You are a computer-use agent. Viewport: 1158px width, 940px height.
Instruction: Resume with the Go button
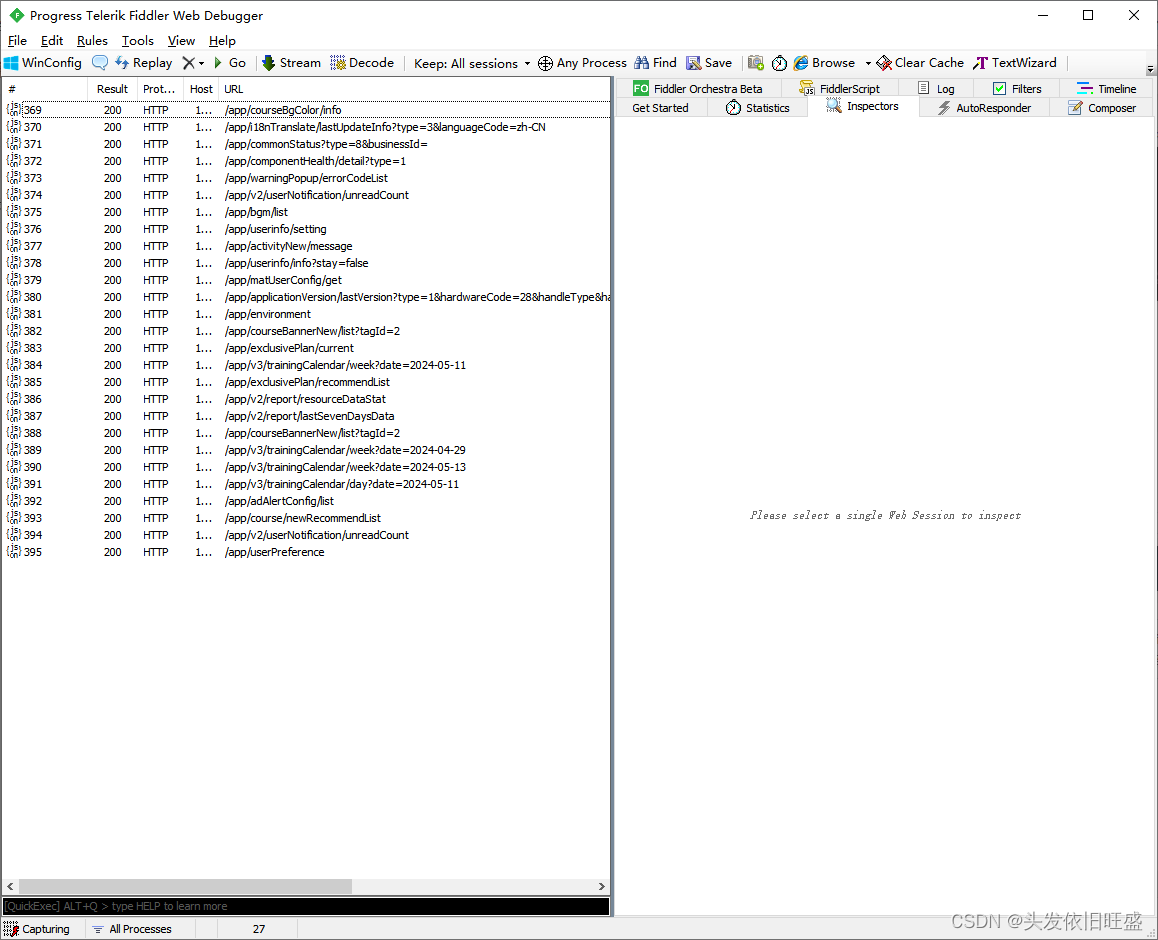point(230,63)
